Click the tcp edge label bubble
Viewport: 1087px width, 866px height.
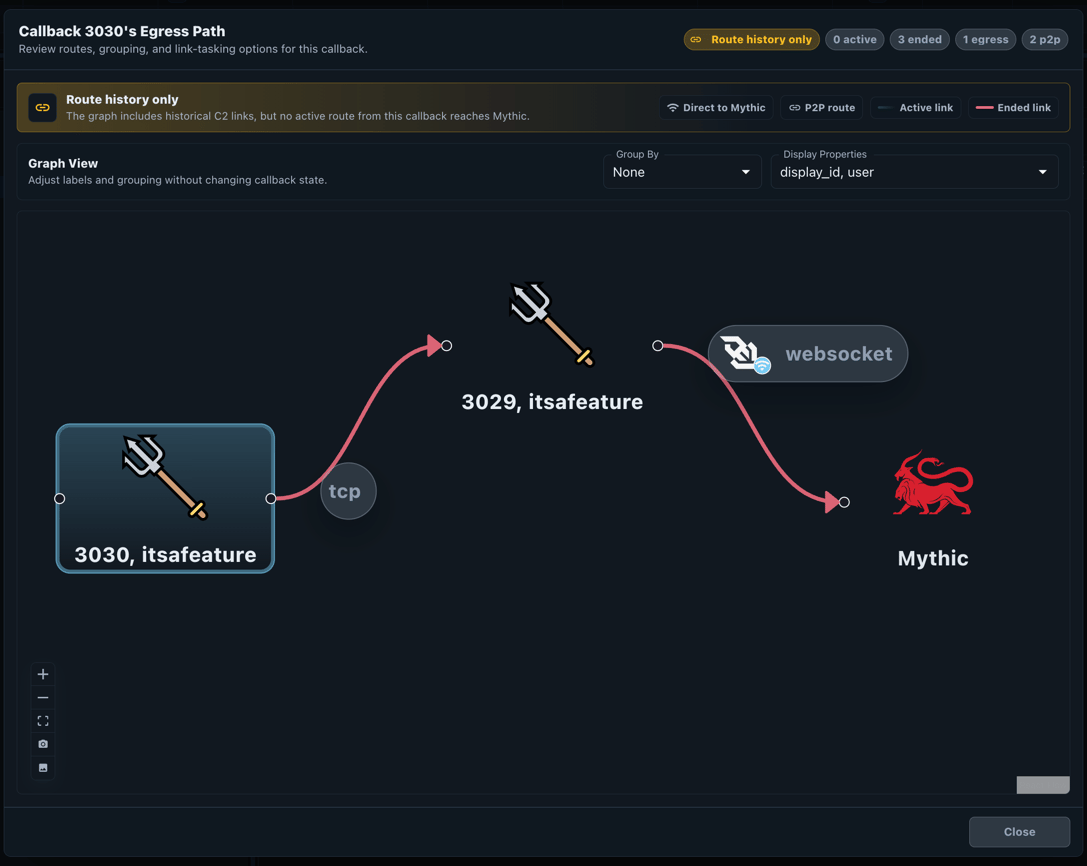tap(348, 491)
